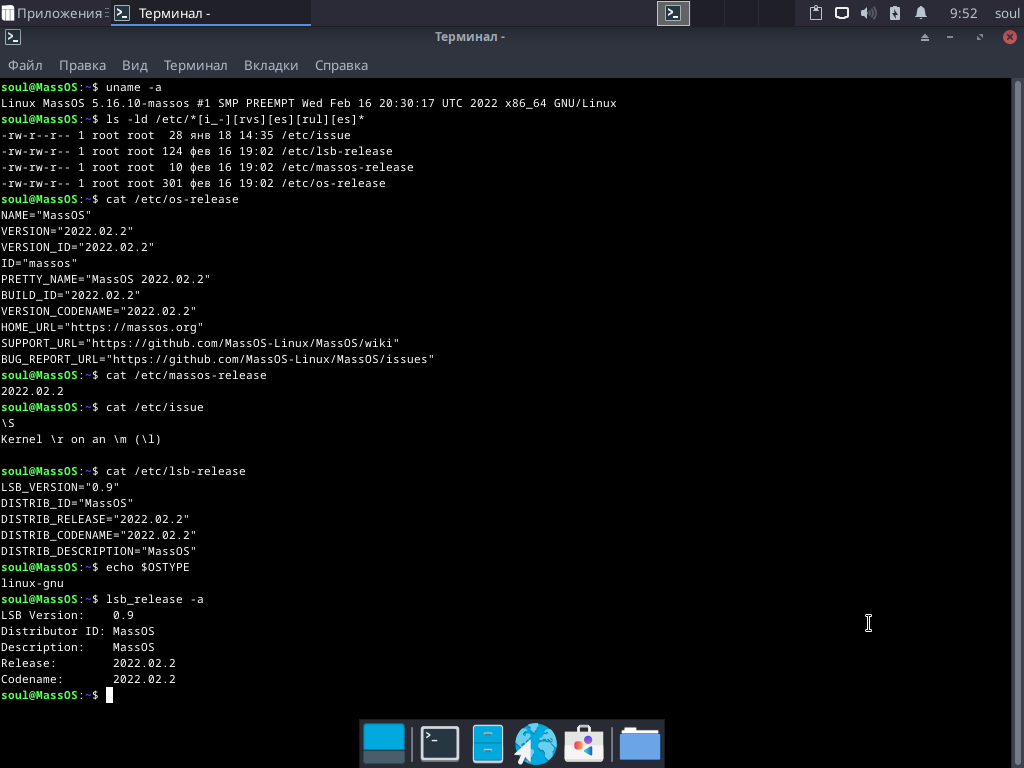This screenshot has width=1024, height=768.
Task: Click Show Desktop icon in the dock
Action: [x=383, y=743]
